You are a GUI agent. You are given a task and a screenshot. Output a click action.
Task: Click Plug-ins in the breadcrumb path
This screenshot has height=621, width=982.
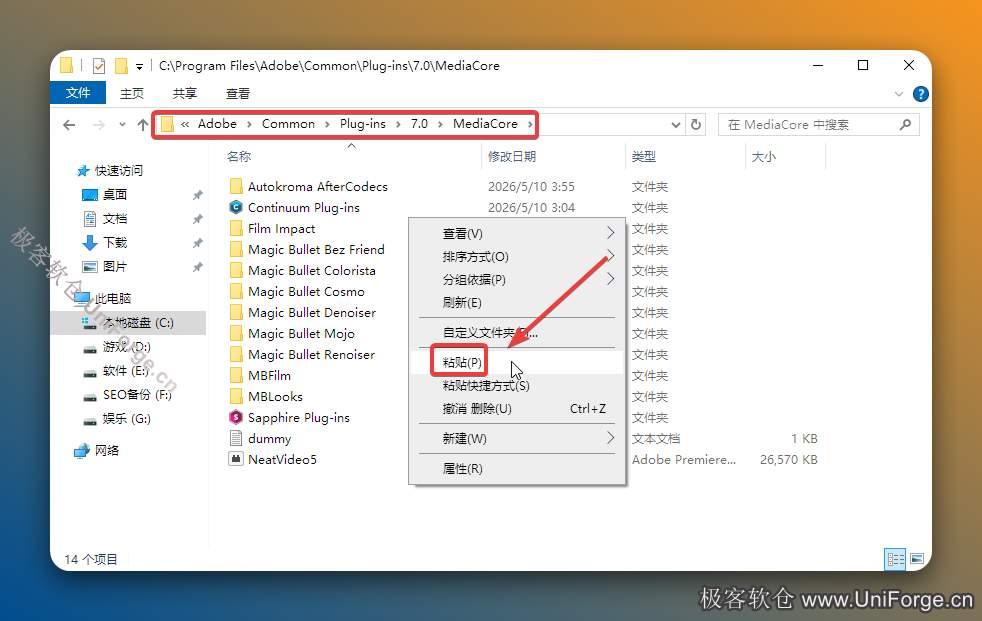pyautogui.click(x=363, y=124)
